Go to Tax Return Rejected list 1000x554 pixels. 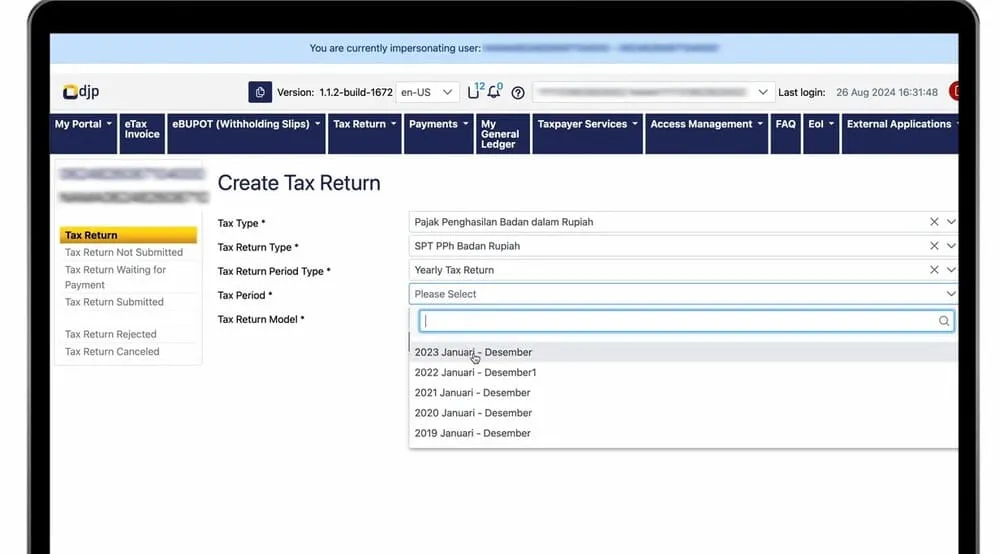tap(111, 334)
